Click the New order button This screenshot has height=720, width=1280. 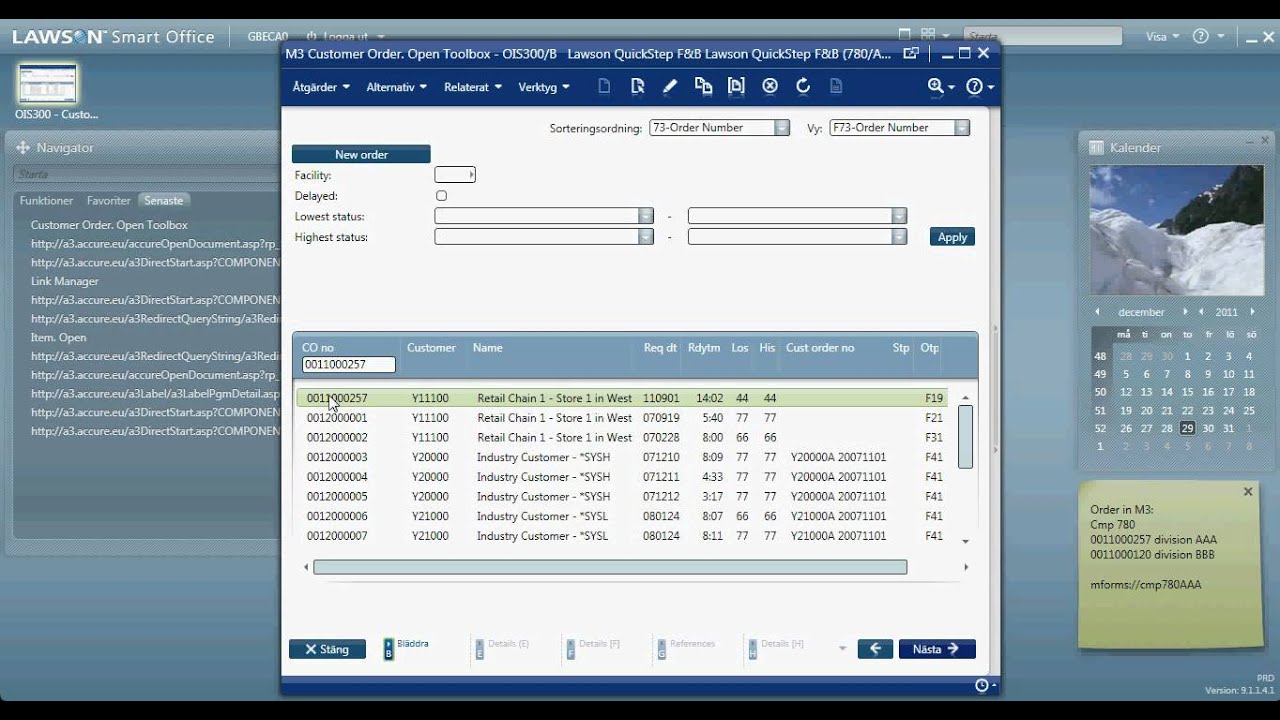point(361,155)
